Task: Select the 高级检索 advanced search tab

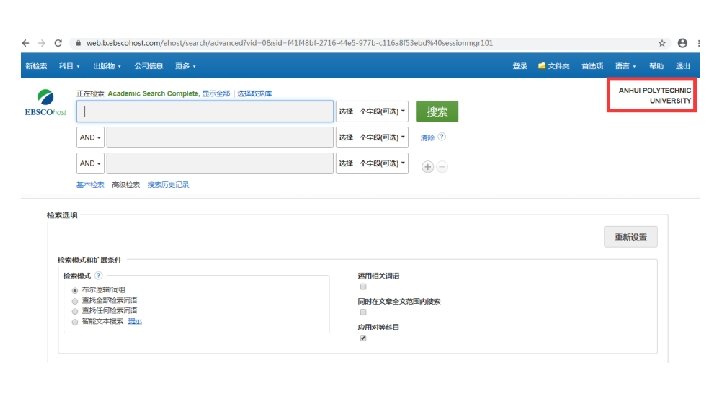Action: 125,185
